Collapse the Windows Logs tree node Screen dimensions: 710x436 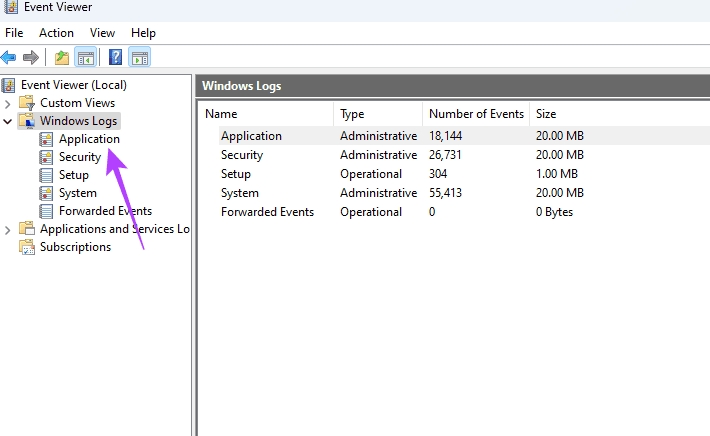pyautogui.click(x=9, y=122)
